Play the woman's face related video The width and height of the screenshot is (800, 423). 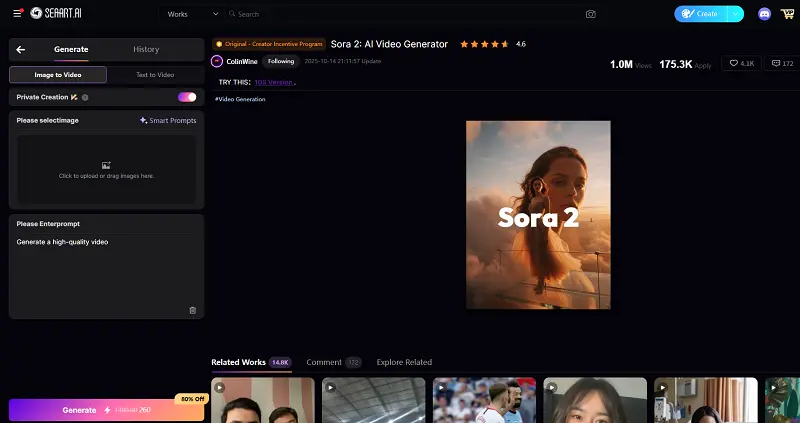[x=552, y=388]
